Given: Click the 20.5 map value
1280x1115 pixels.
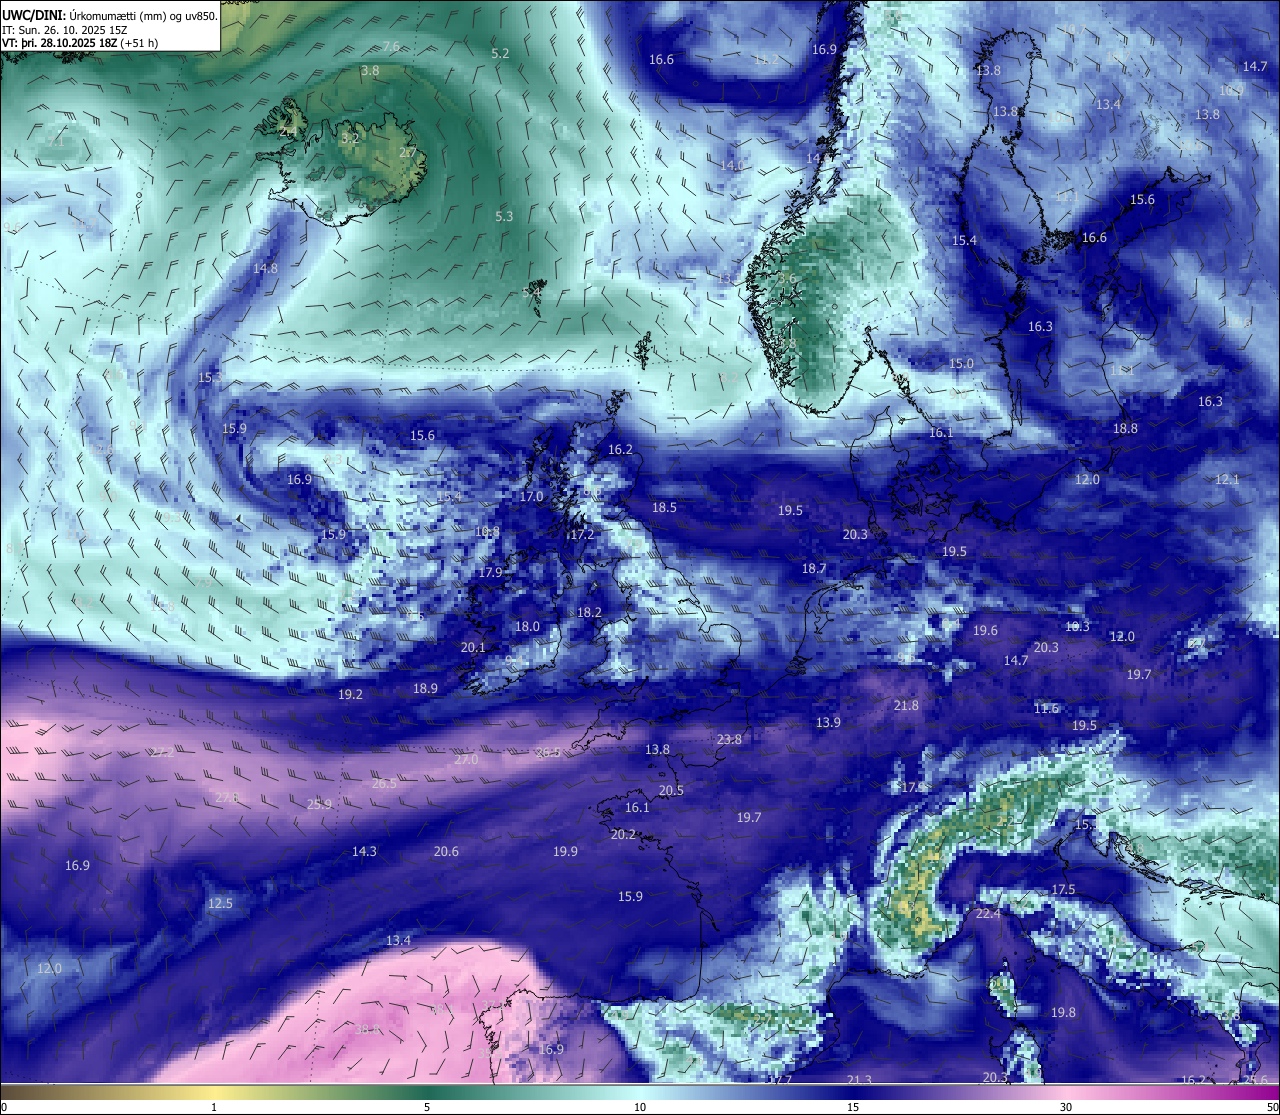Looking at the screenshot, I should click(x=671, y=791).
